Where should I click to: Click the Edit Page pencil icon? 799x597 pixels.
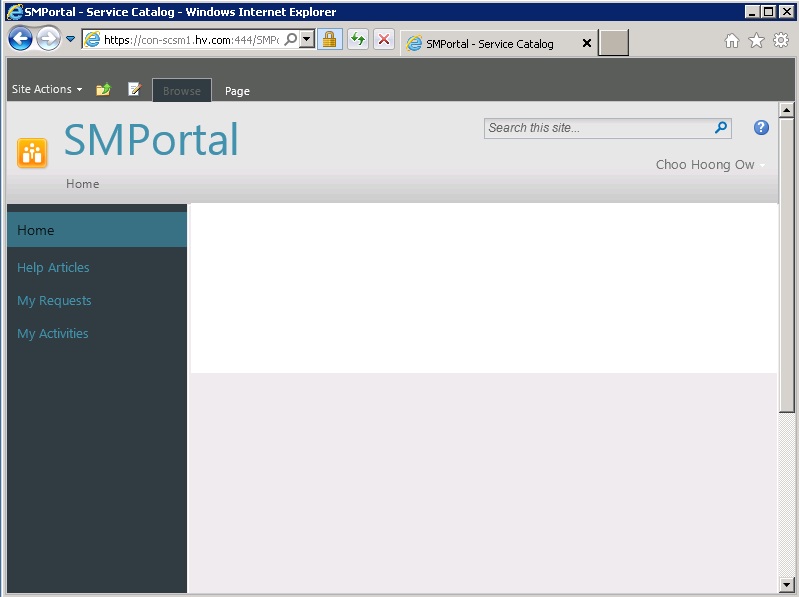click(x=135, y=89)
